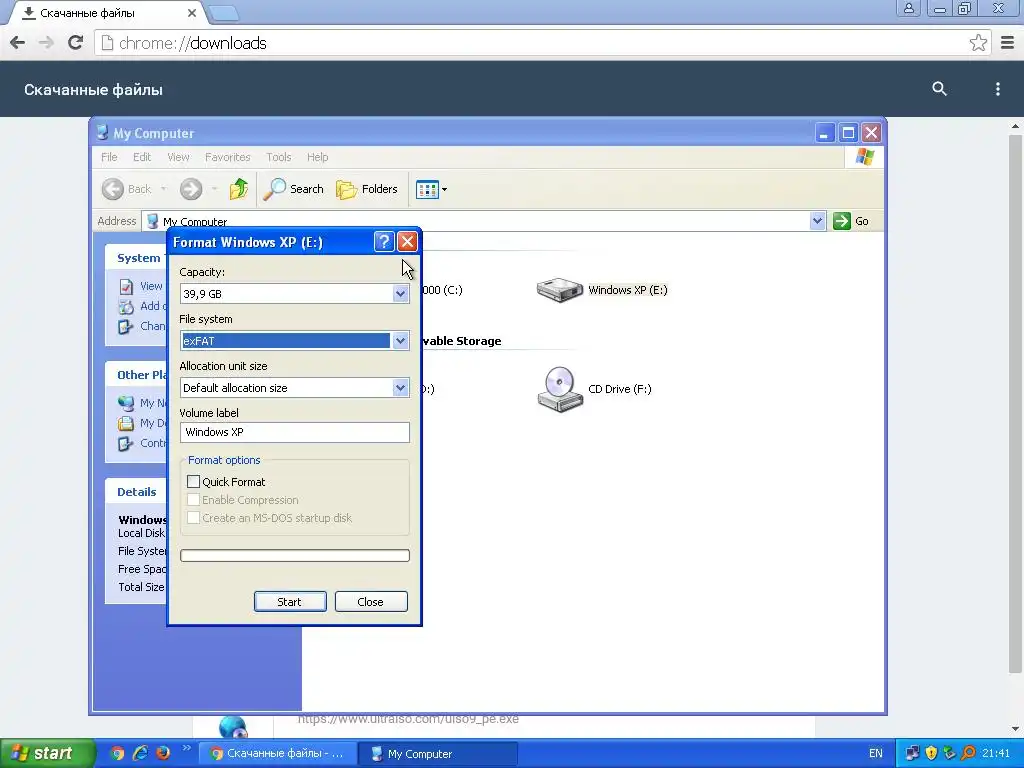Click My Documents sidebar icon
This screenshot has width=1024, height=768.
pyautogui.click(x=126, y=423)
